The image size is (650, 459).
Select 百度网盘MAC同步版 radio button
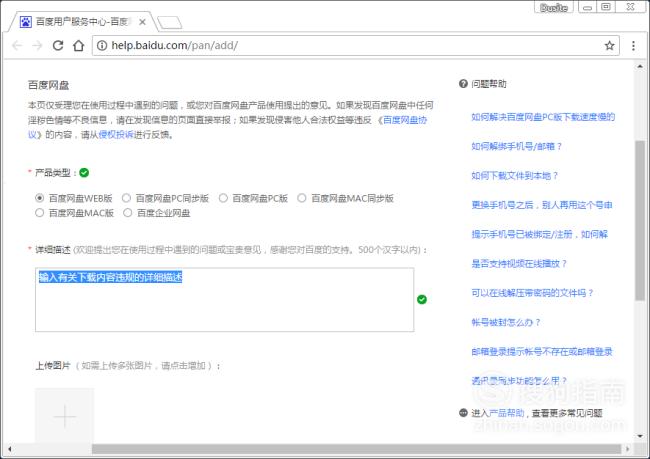click(x=302, y=198)
